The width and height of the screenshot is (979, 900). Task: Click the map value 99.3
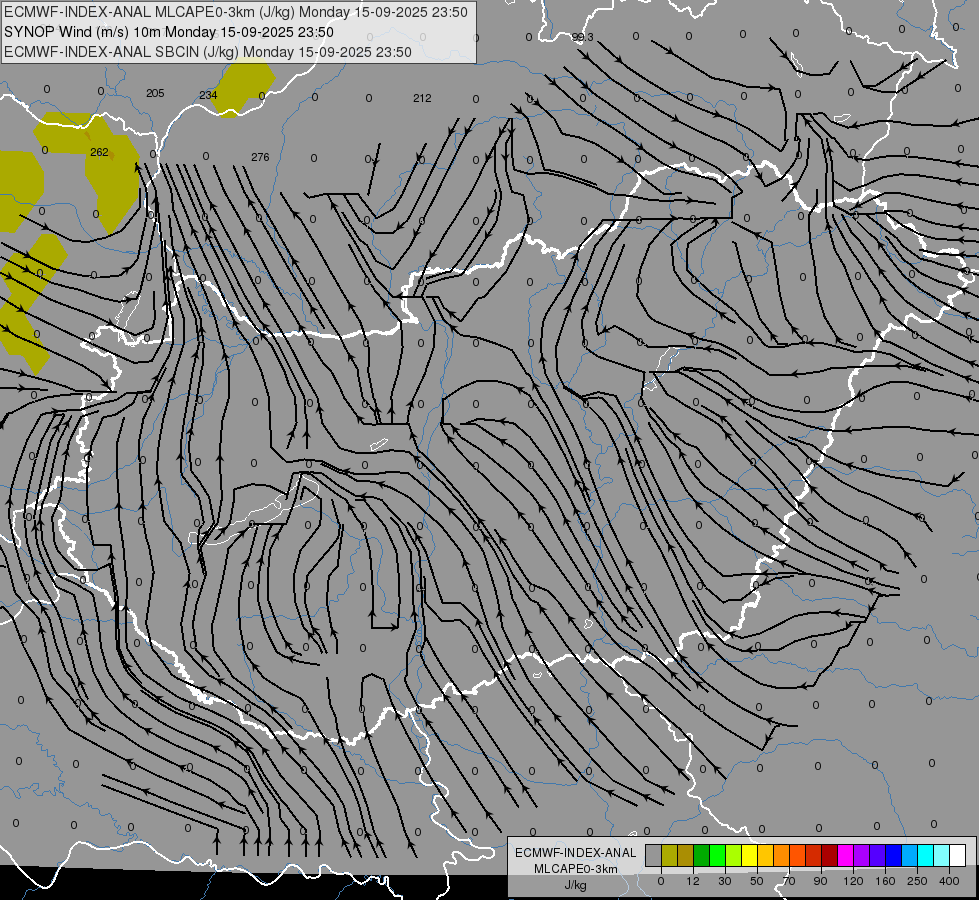[x=583, y=37]
